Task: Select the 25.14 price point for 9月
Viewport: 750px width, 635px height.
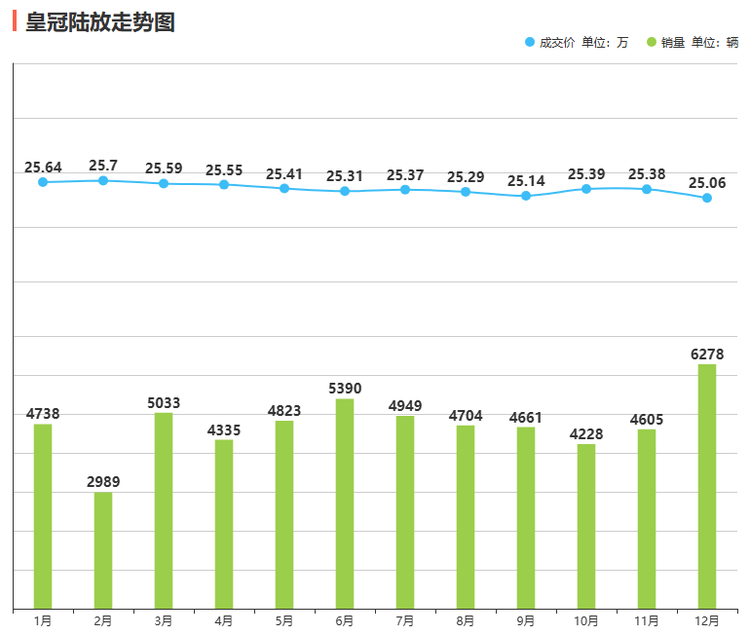Action: 526,196
